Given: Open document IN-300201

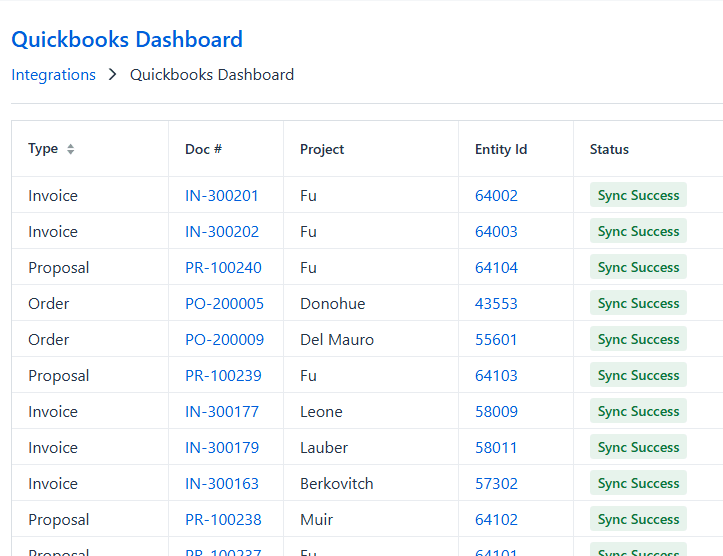Looking at the screenshot, I should click(221, 195).
